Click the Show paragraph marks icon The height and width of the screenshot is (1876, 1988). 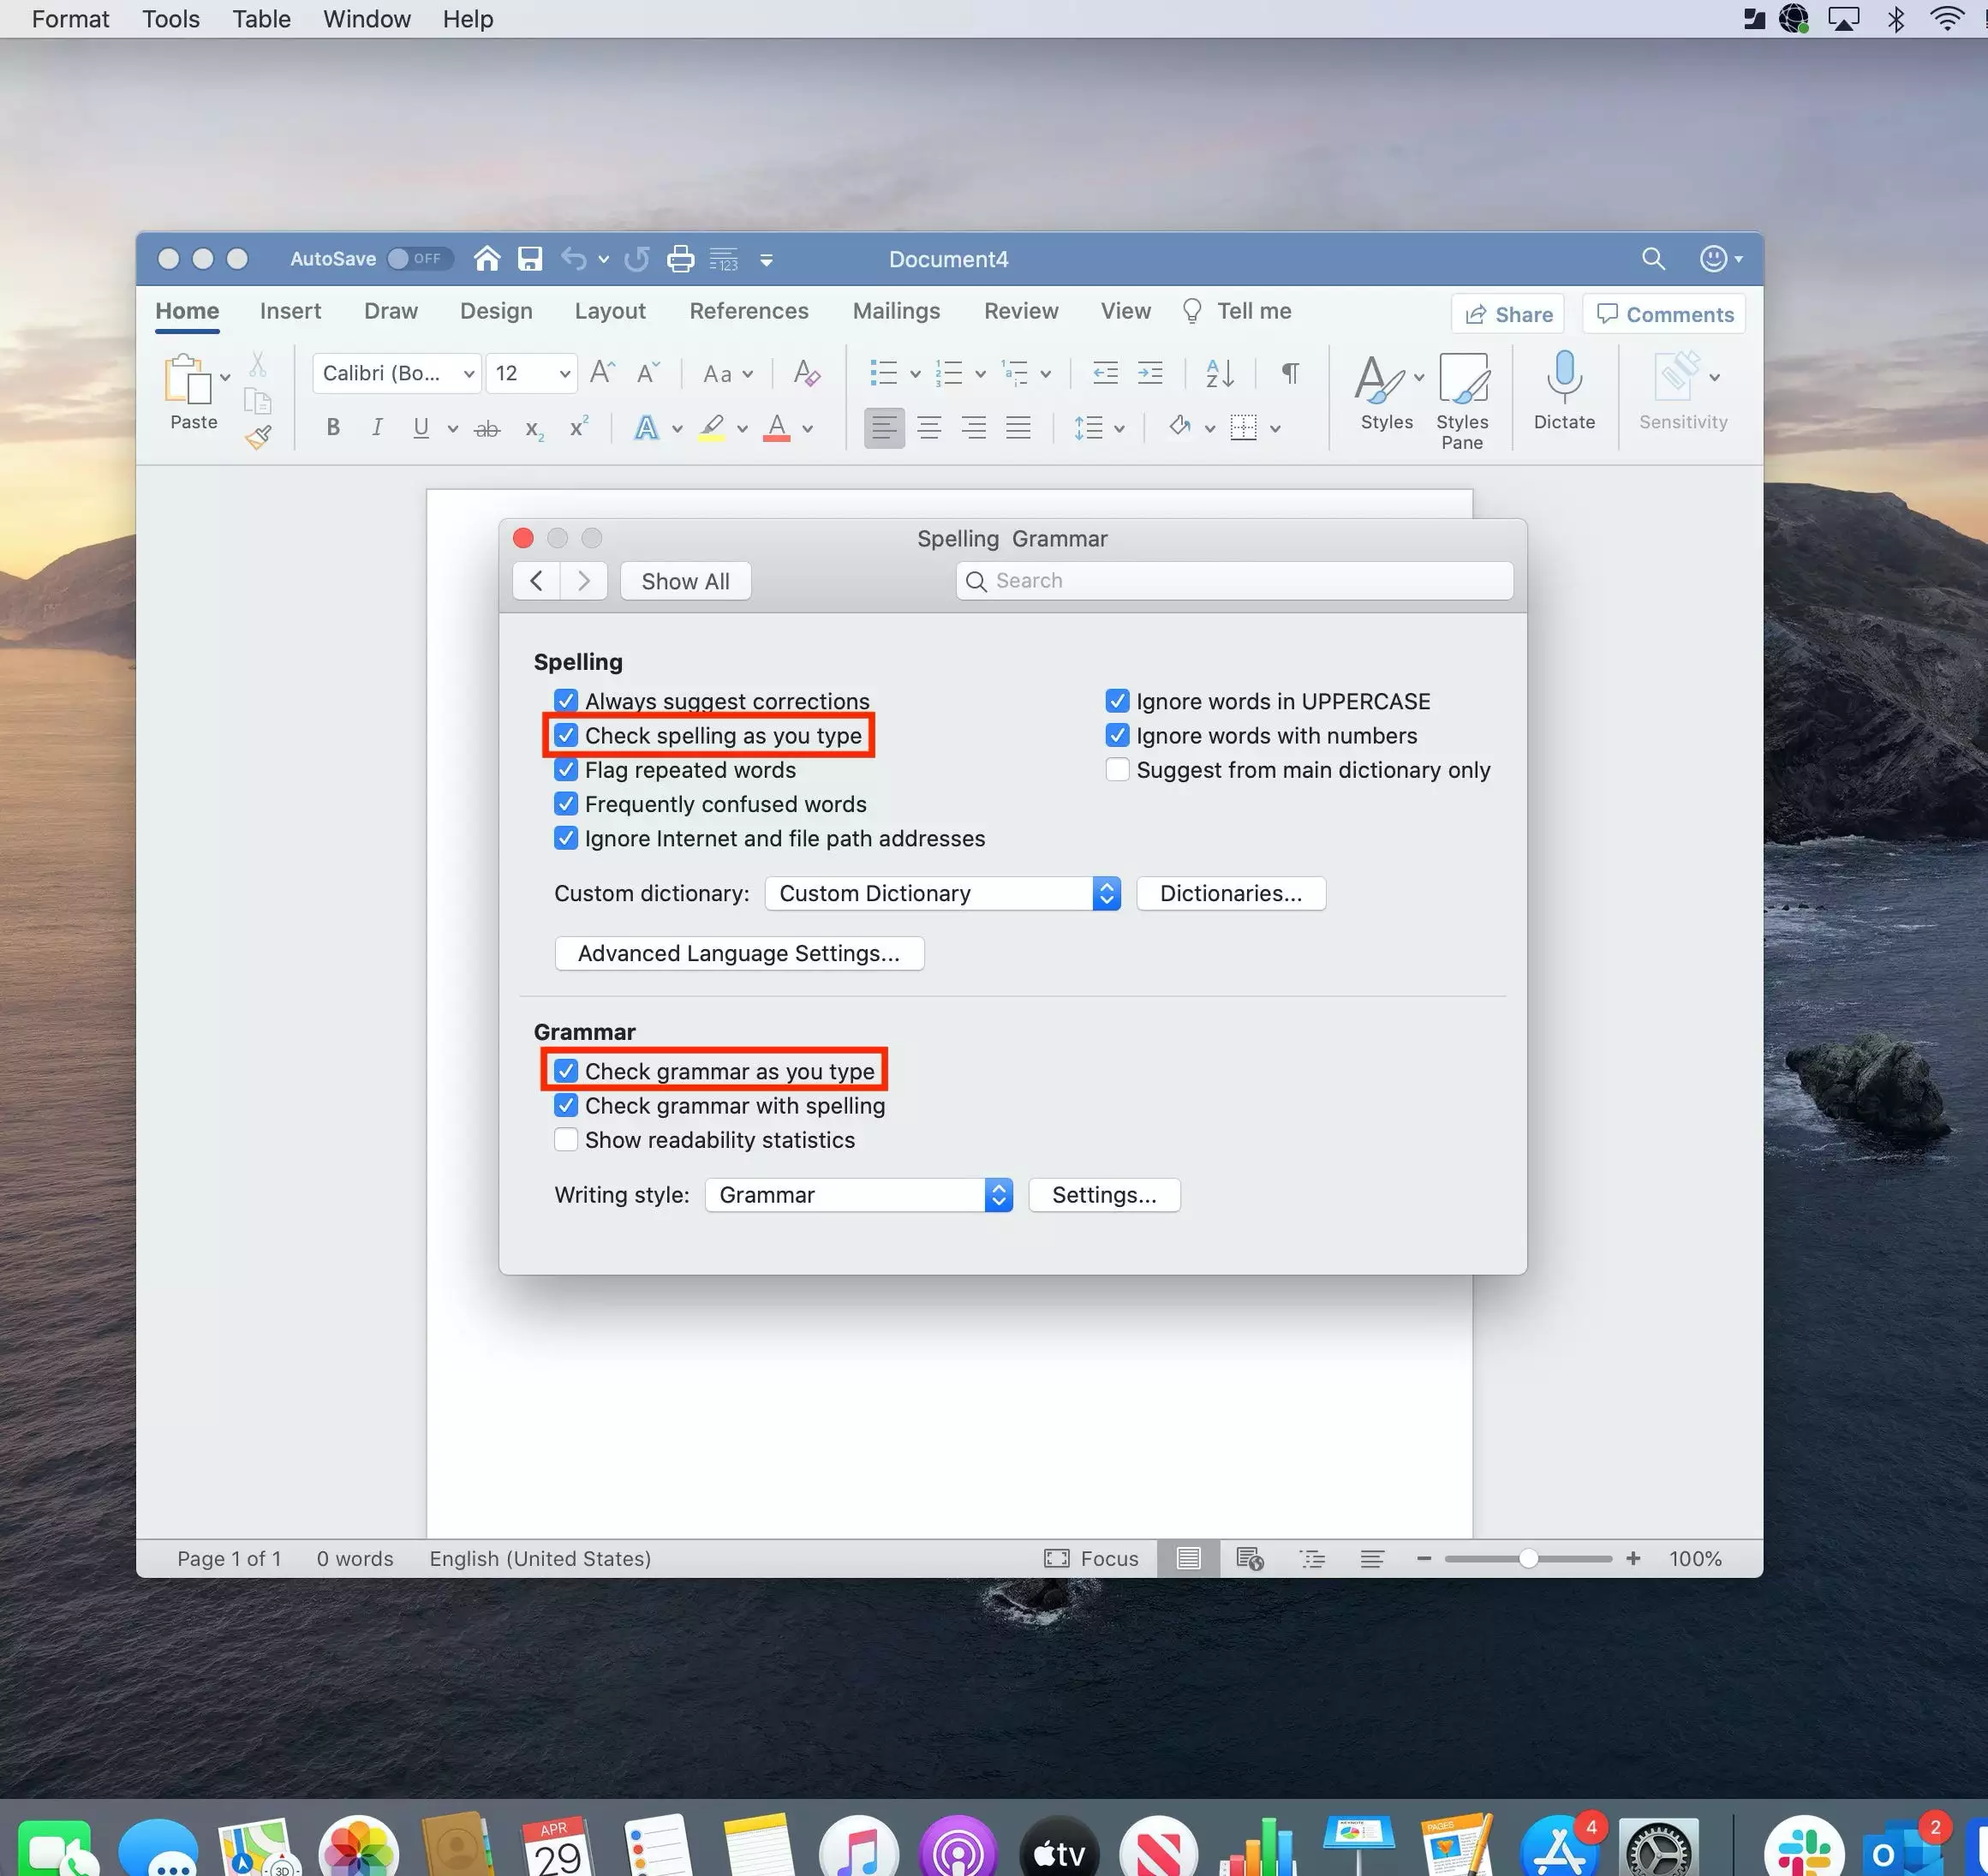[1290, 373]
